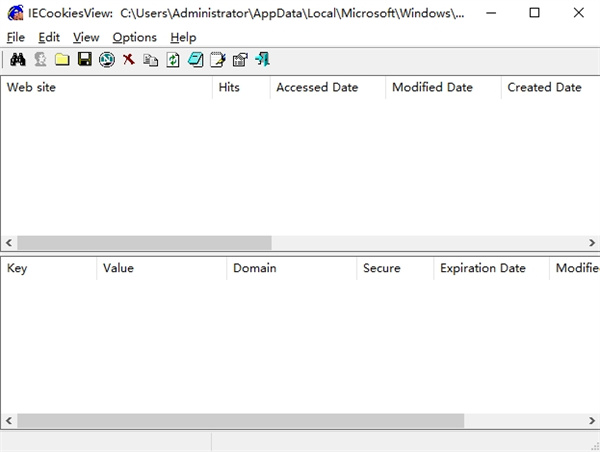Open cookies folder with the yellow folder icon
The height and width of the screenshot is (452, 600).
point(62,60)
